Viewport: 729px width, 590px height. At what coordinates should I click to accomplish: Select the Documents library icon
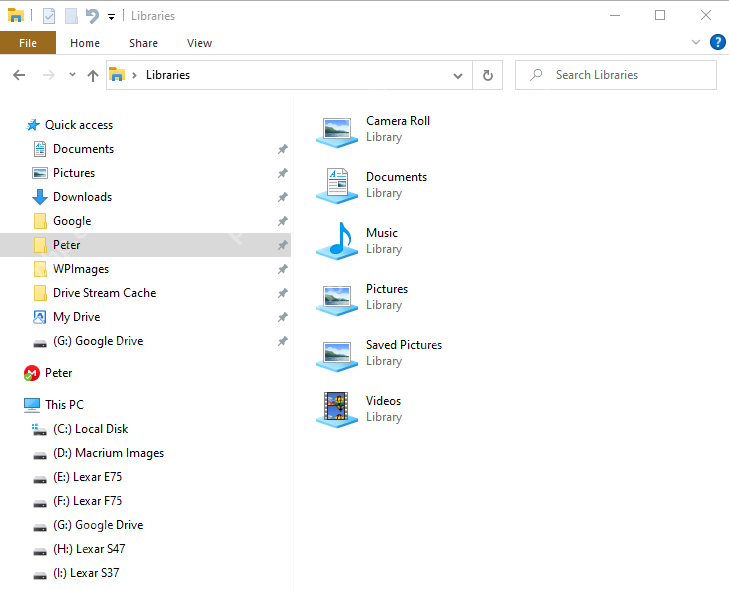click(x=337, y=186)
